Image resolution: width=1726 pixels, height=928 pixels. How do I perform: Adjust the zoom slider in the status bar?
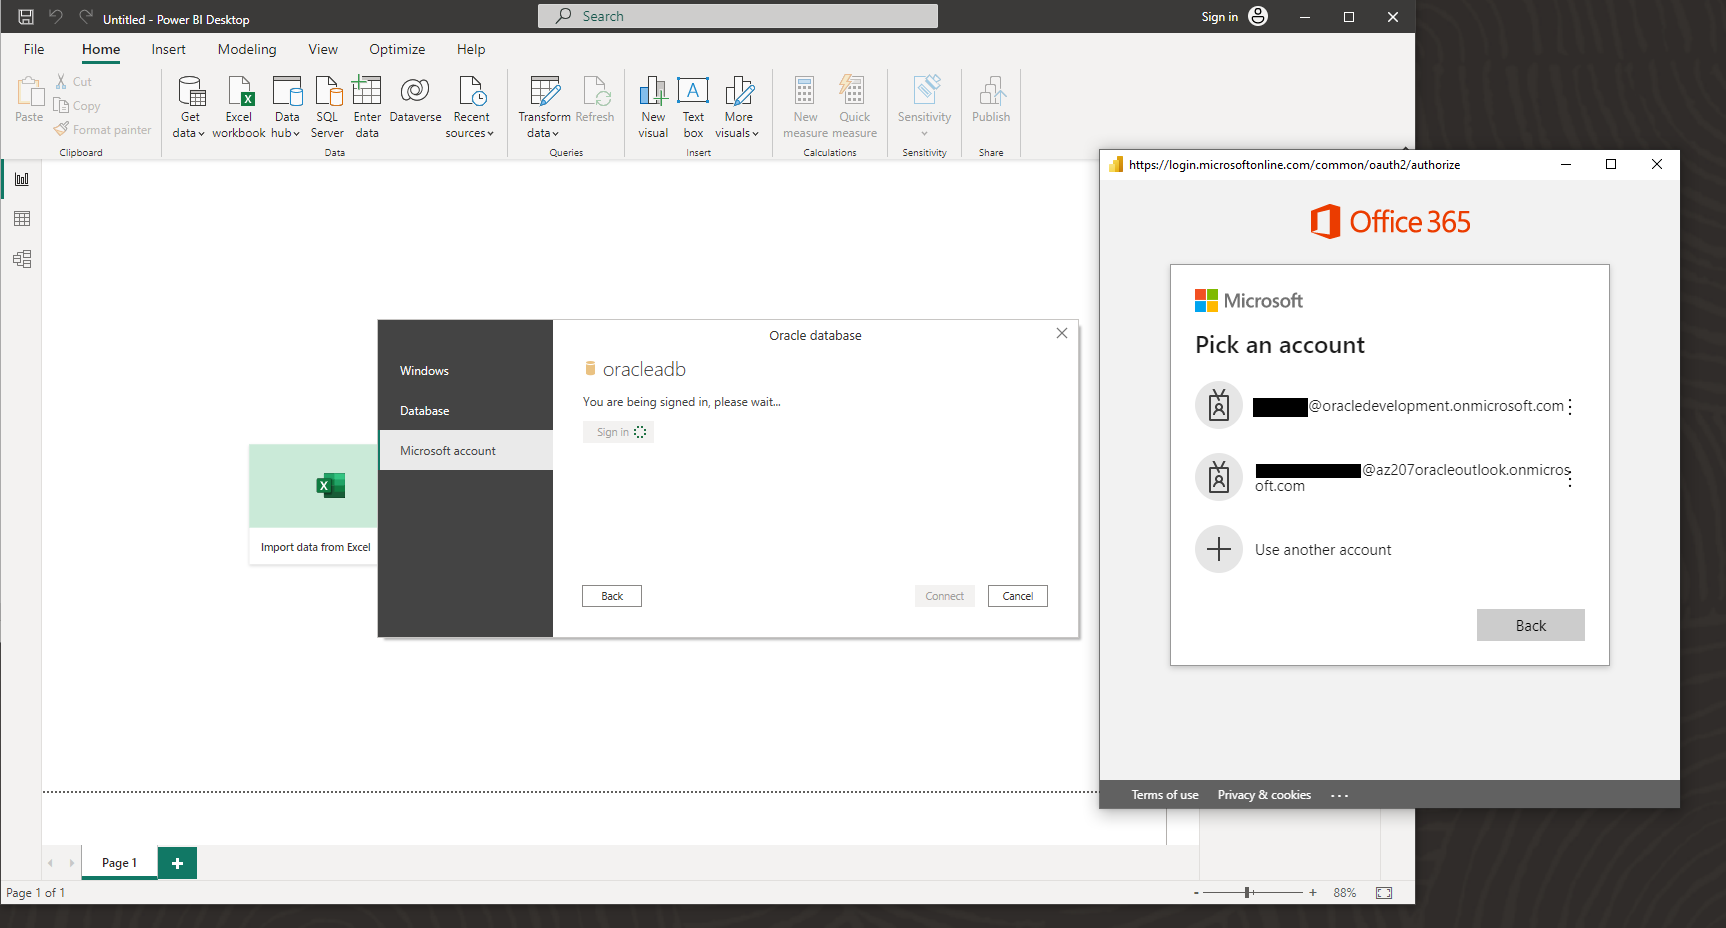[1247, 892]
